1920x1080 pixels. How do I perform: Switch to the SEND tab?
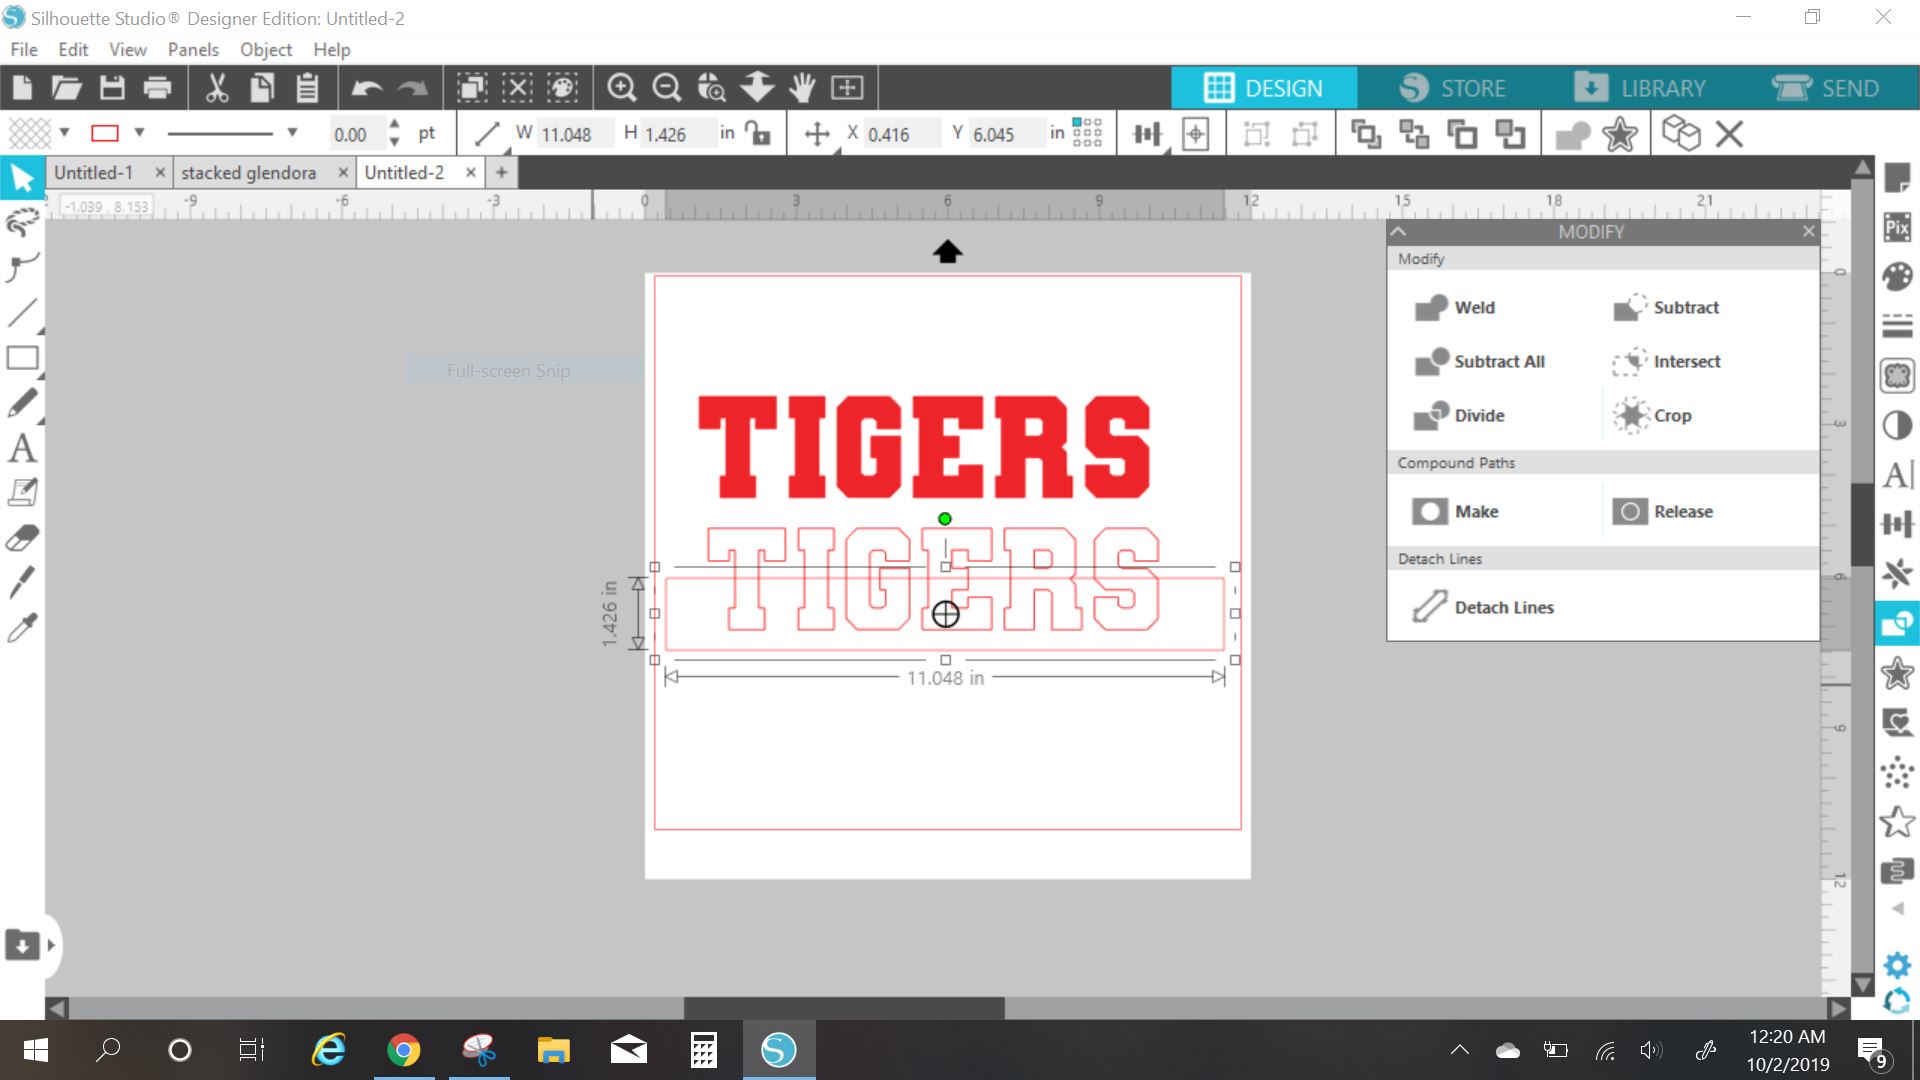pyautogui.click(x=1826, y=88)
